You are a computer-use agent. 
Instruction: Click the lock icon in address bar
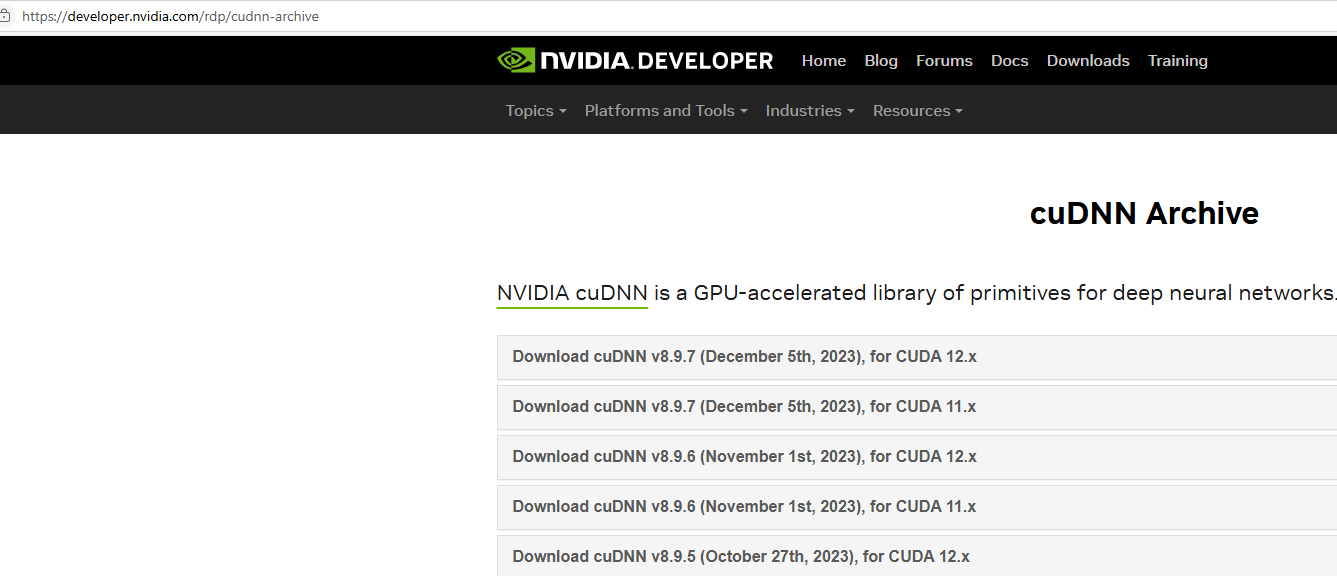pos(5,16)
